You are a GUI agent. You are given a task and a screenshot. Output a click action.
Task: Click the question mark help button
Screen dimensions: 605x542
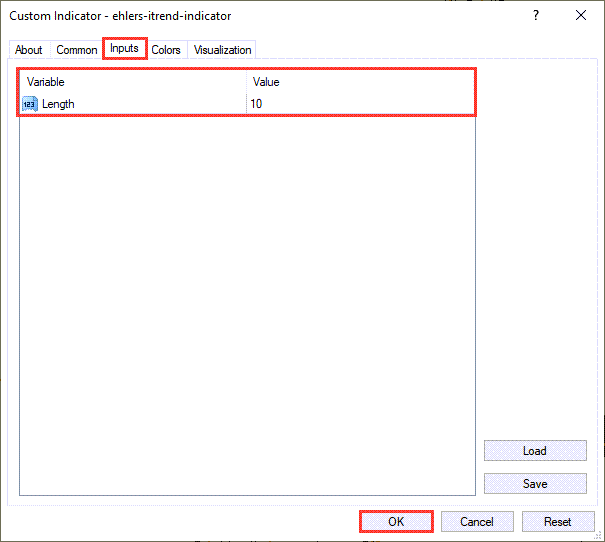(x=536, y=16)
